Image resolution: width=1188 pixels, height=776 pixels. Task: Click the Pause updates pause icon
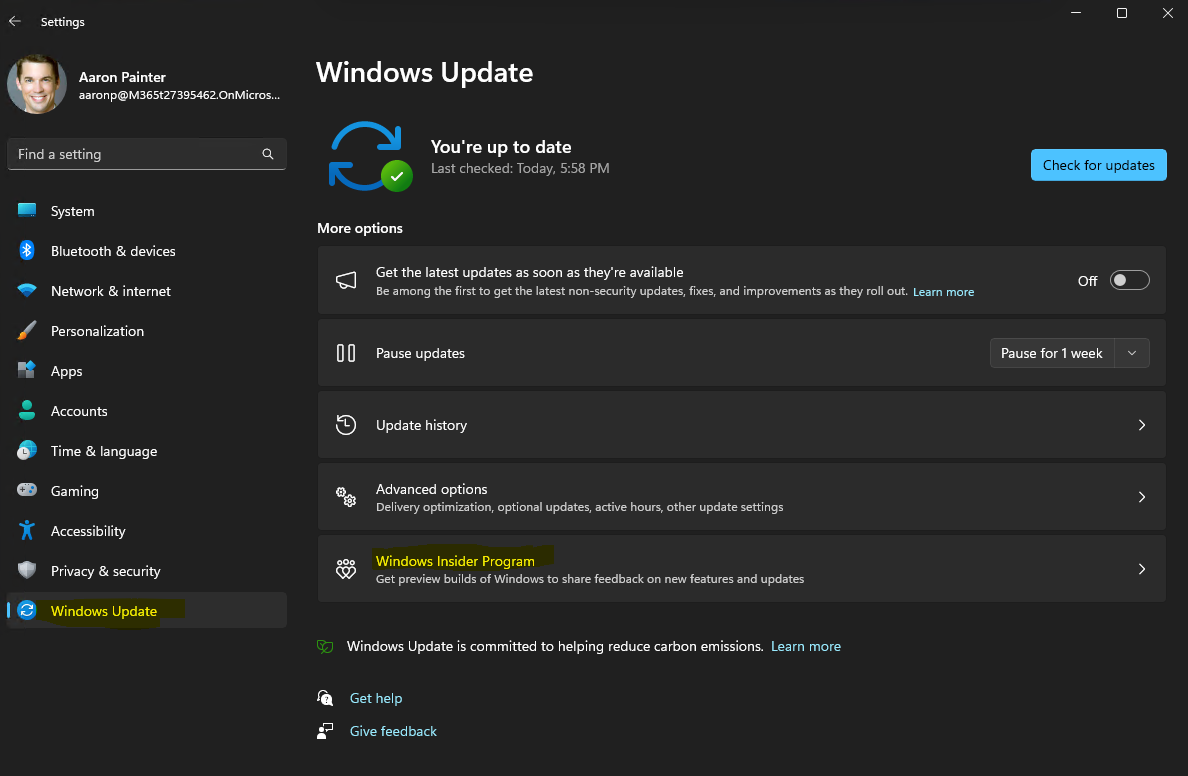346,353
